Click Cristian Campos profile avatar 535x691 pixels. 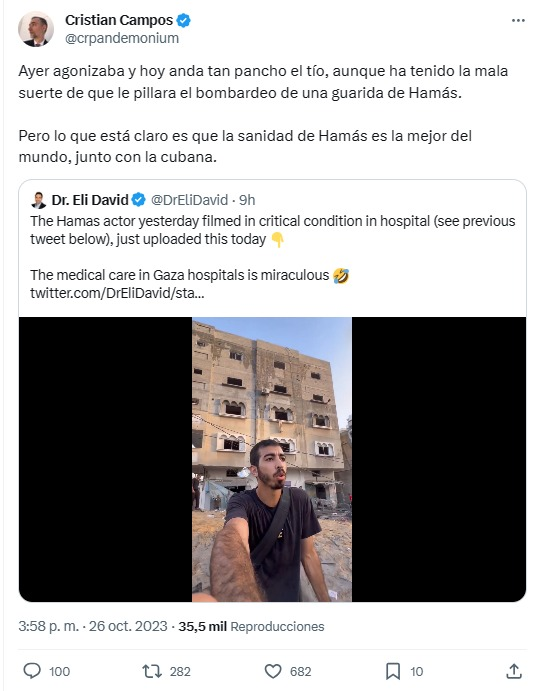pyautogui.click(x=36, y=29)
